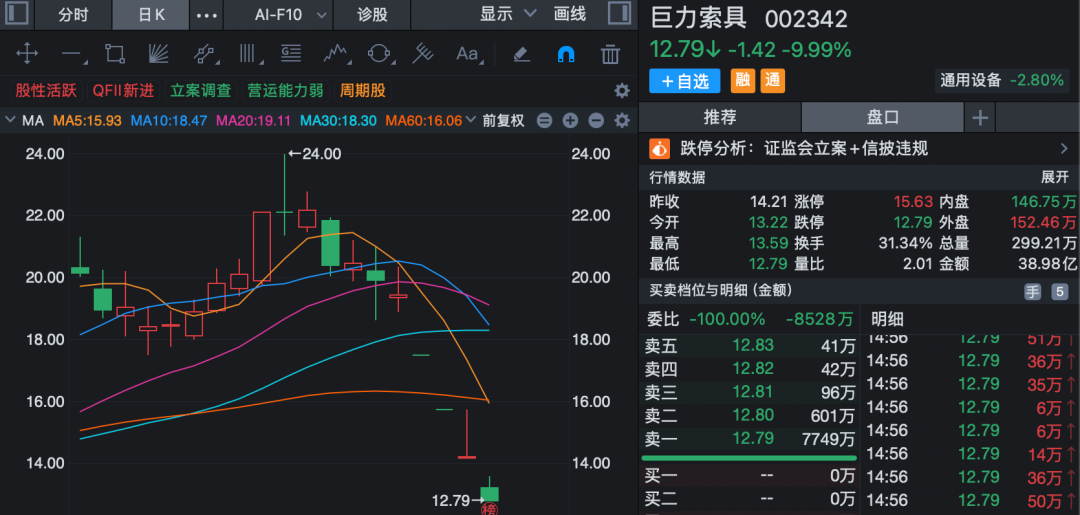Delete all drawings with trash icon

click(x=610, y=53)
